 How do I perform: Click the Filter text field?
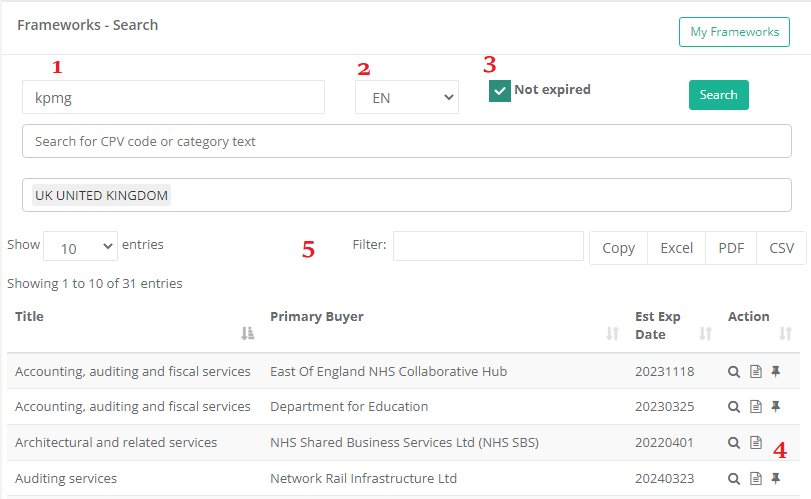tap(488, 246)
